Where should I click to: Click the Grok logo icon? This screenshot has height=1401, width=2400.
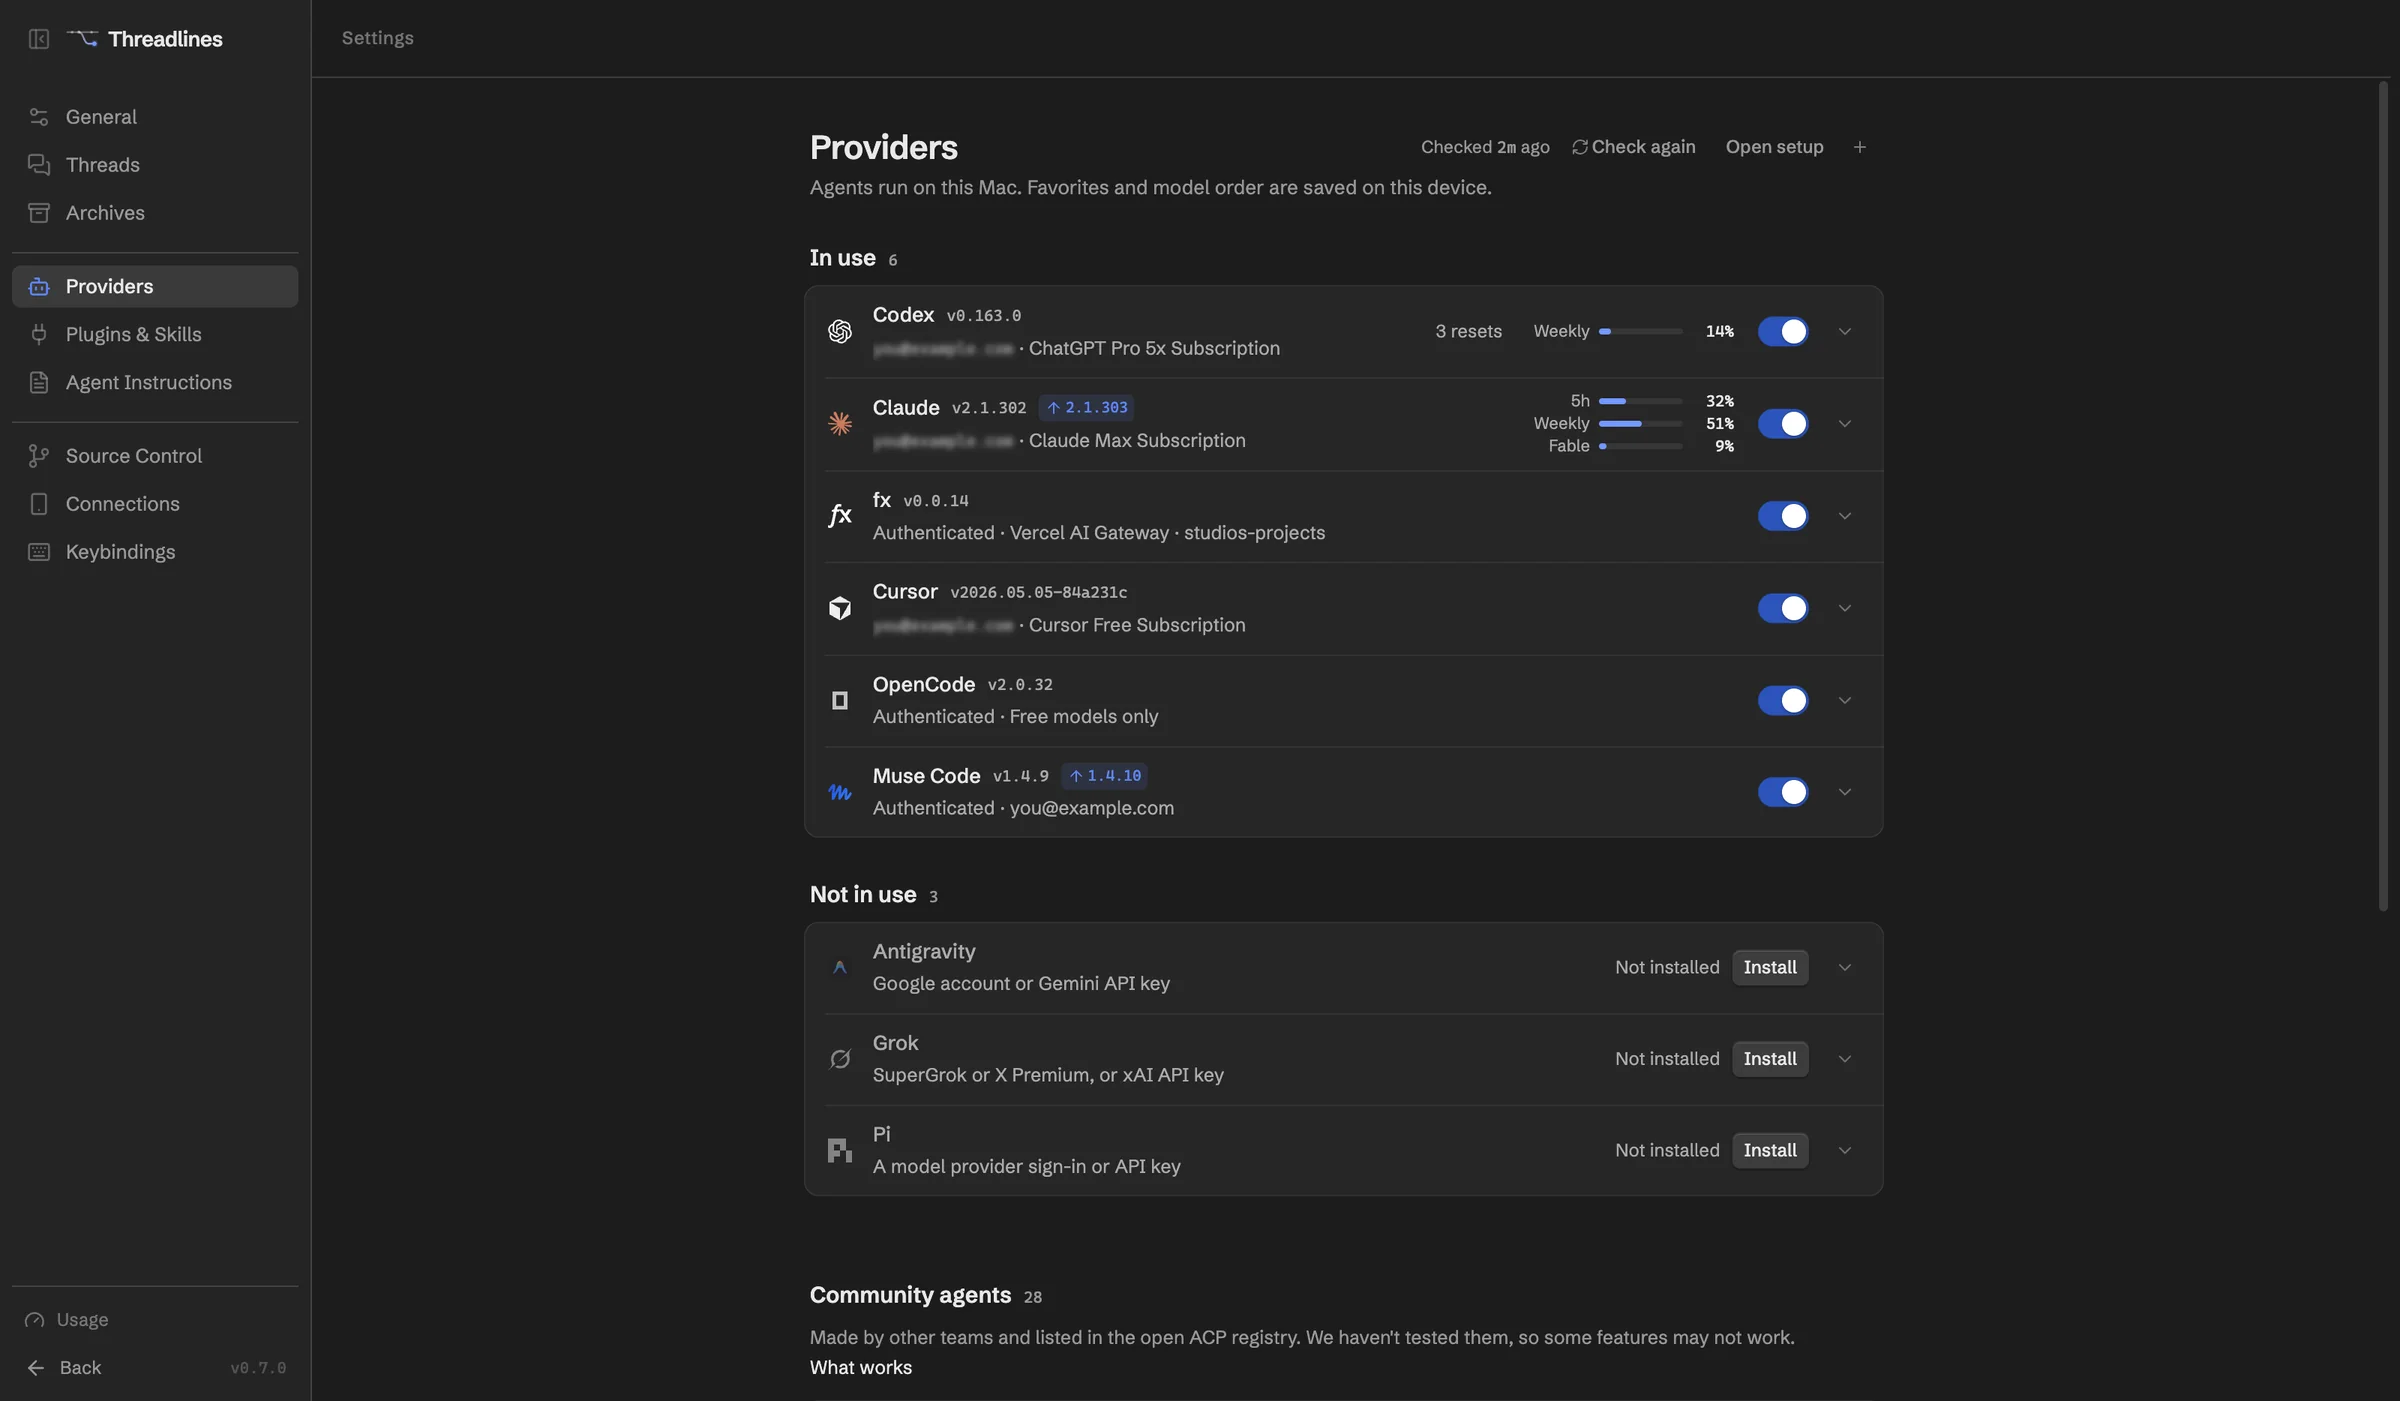click(x=840, y=1059)
